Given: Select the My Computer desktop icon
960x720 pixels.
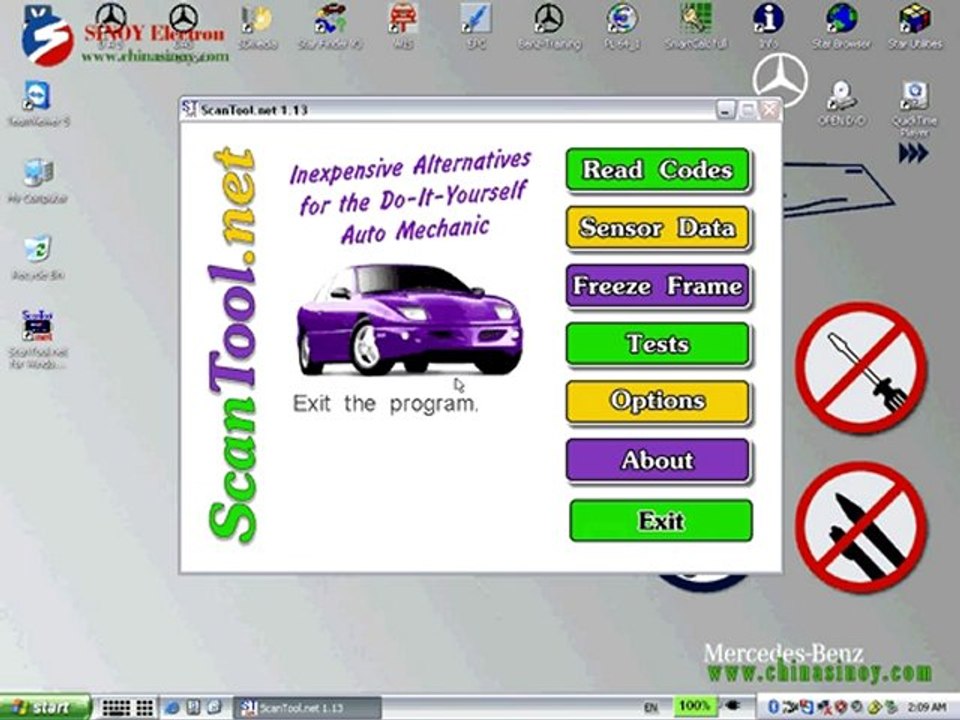Looking at the screenshot, I should (38, 181).
